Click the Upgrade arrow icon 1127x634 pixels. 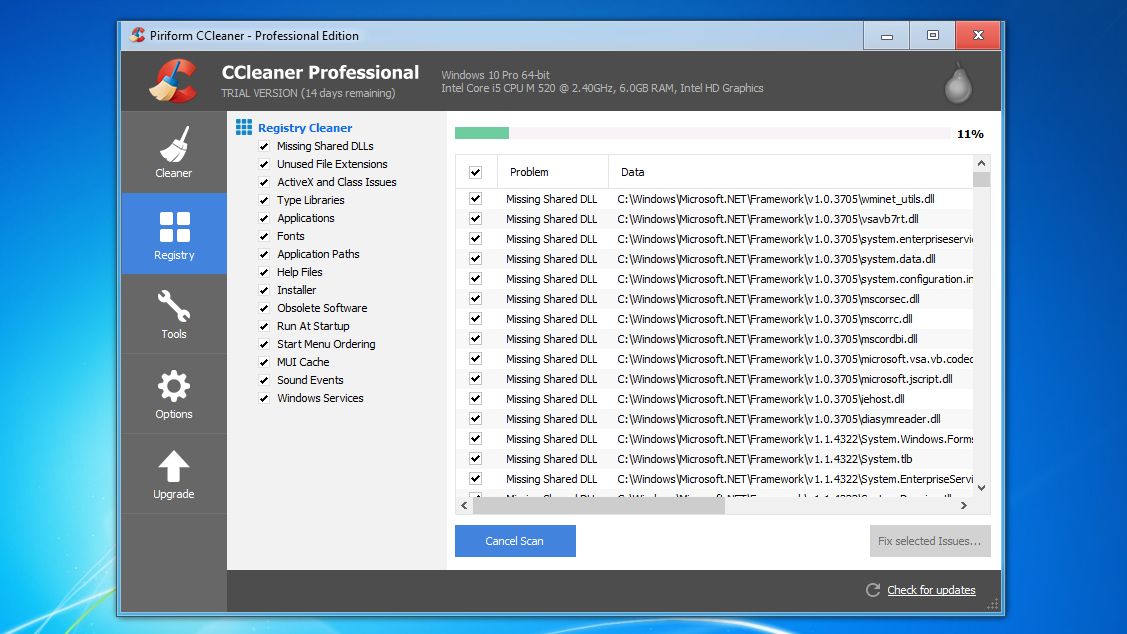click(174, 466)
